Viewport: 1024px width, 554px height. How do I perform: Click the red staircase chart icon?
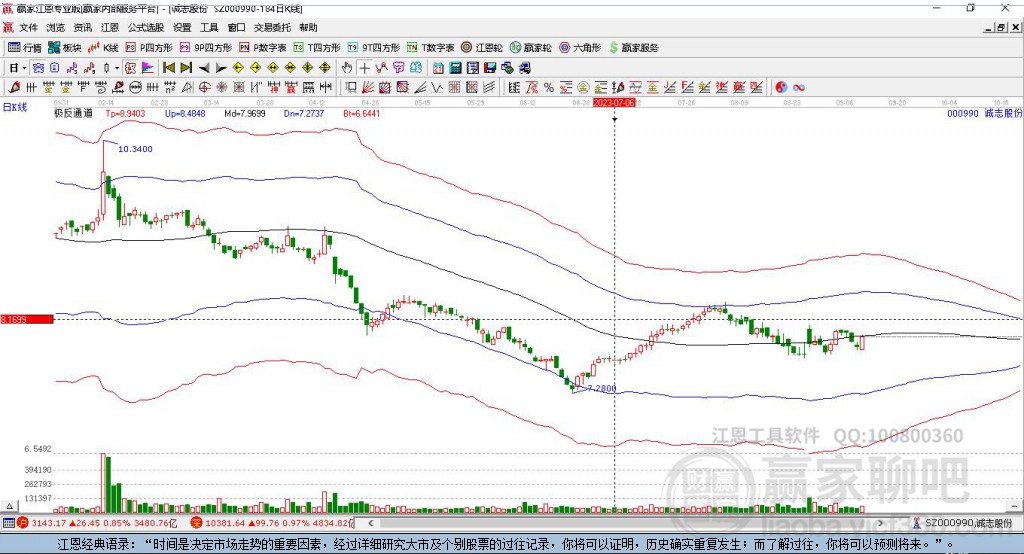coord(89,68)
